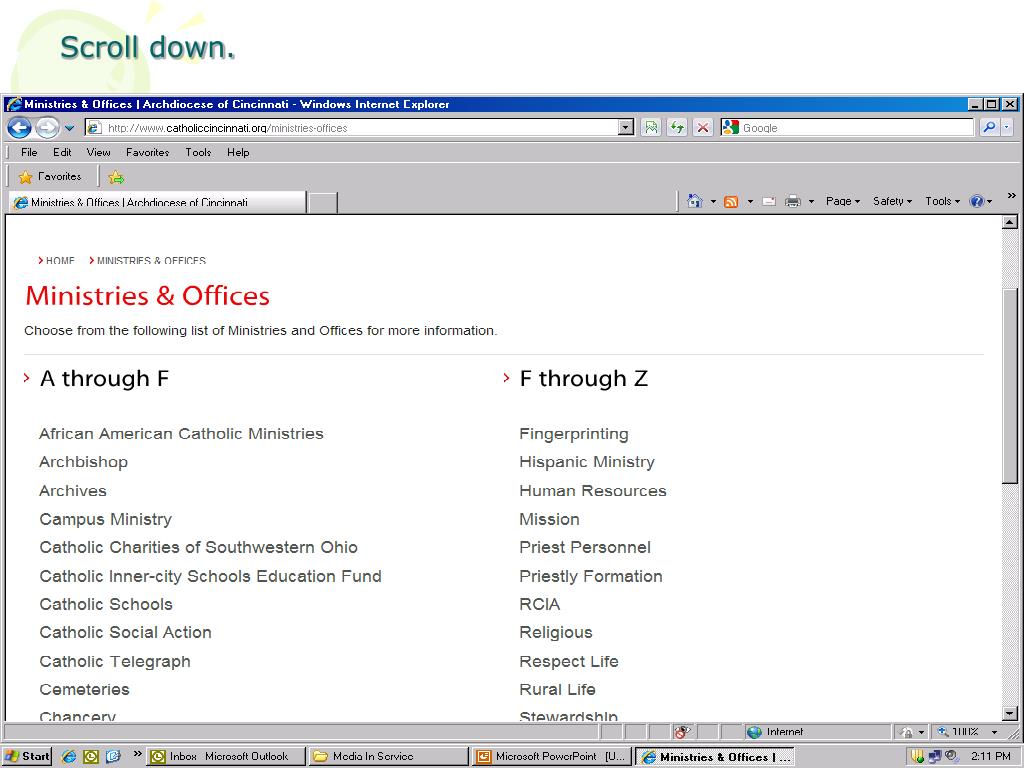Image resolution: width=1024 pixels, height=768 pixels.
Task: Open the Cemeteries link
Action: point(84,690)
